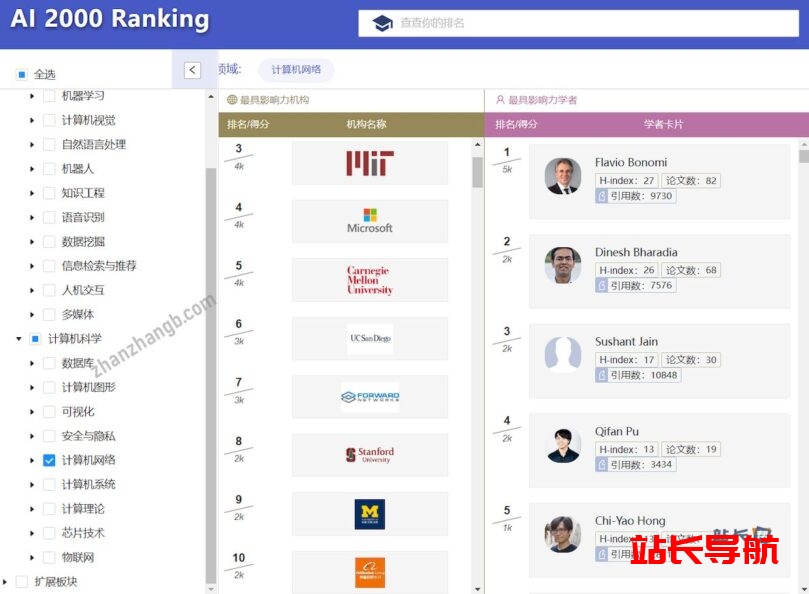Click the 最具影响力机构 panel header
The height and width of the screenshot is (594, 809).
[274, 100]
